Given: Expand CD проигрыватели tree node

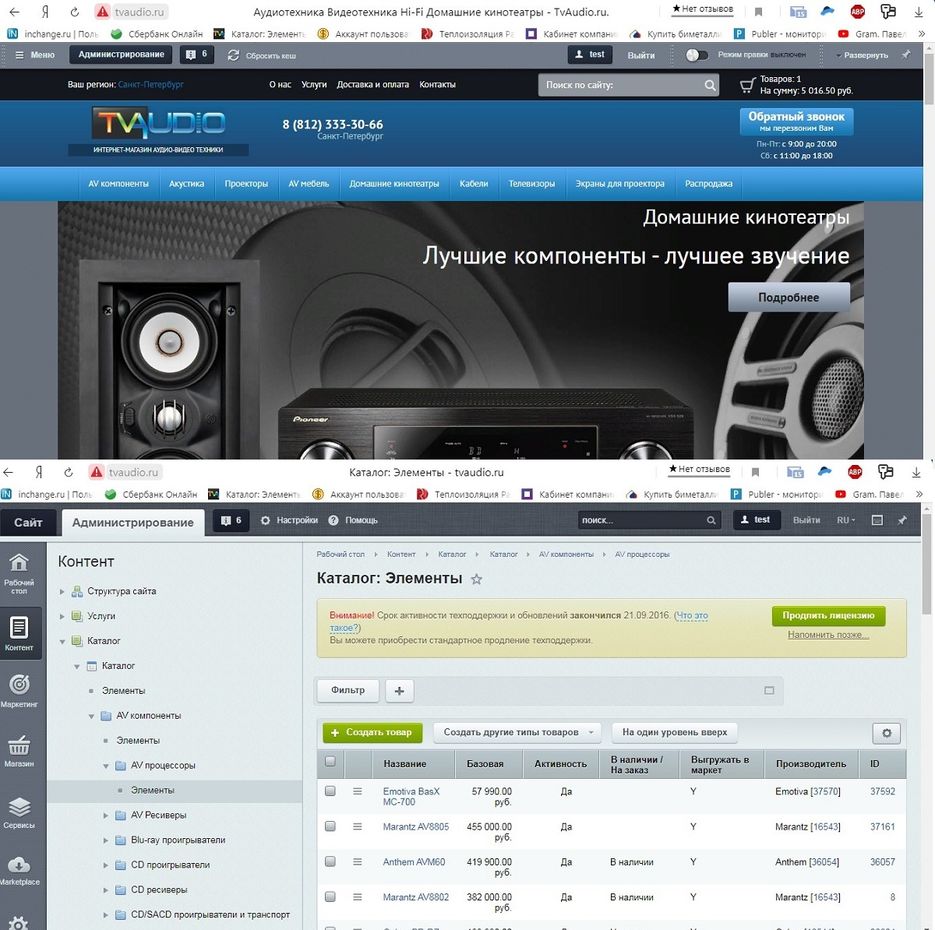Looking at the screenshot, I should tap(106, 865).
